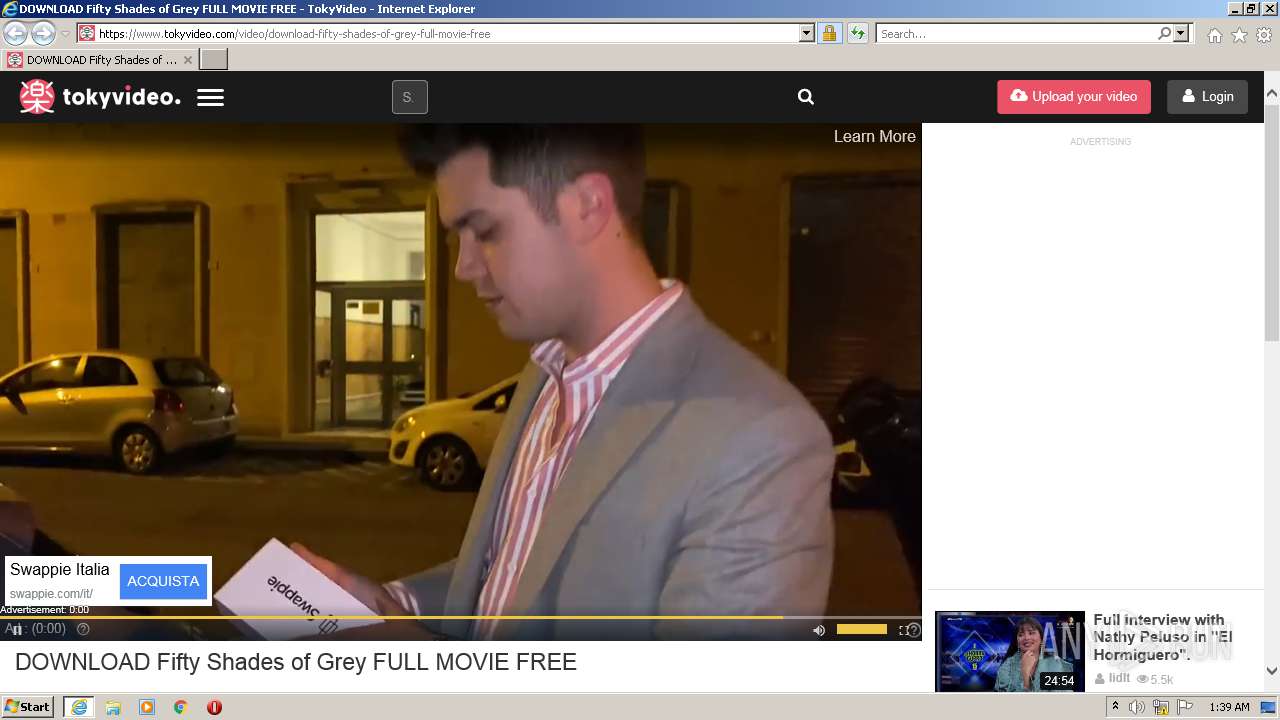The height and width of the screenshot is (720, 1280).
Task: Click the ACQUISTA ad button
Action: click(163, 581)
